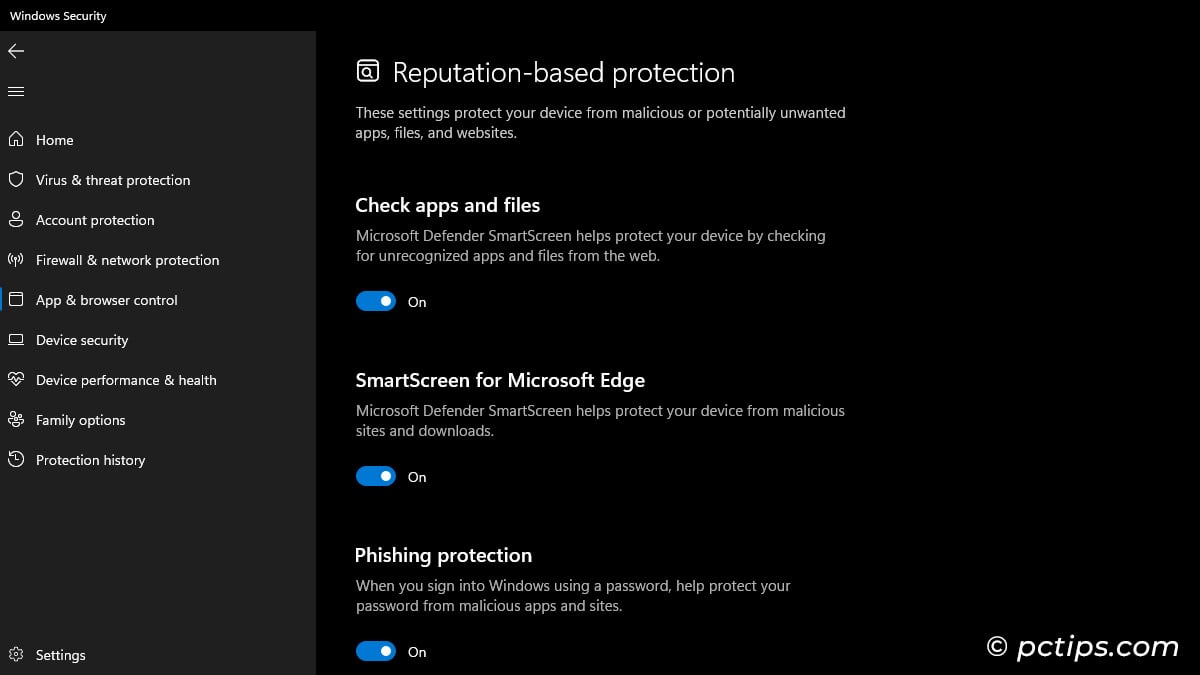The image size is (1200, 675).
Task: Click the Protection history clock icon
Action: click(16, 460)
